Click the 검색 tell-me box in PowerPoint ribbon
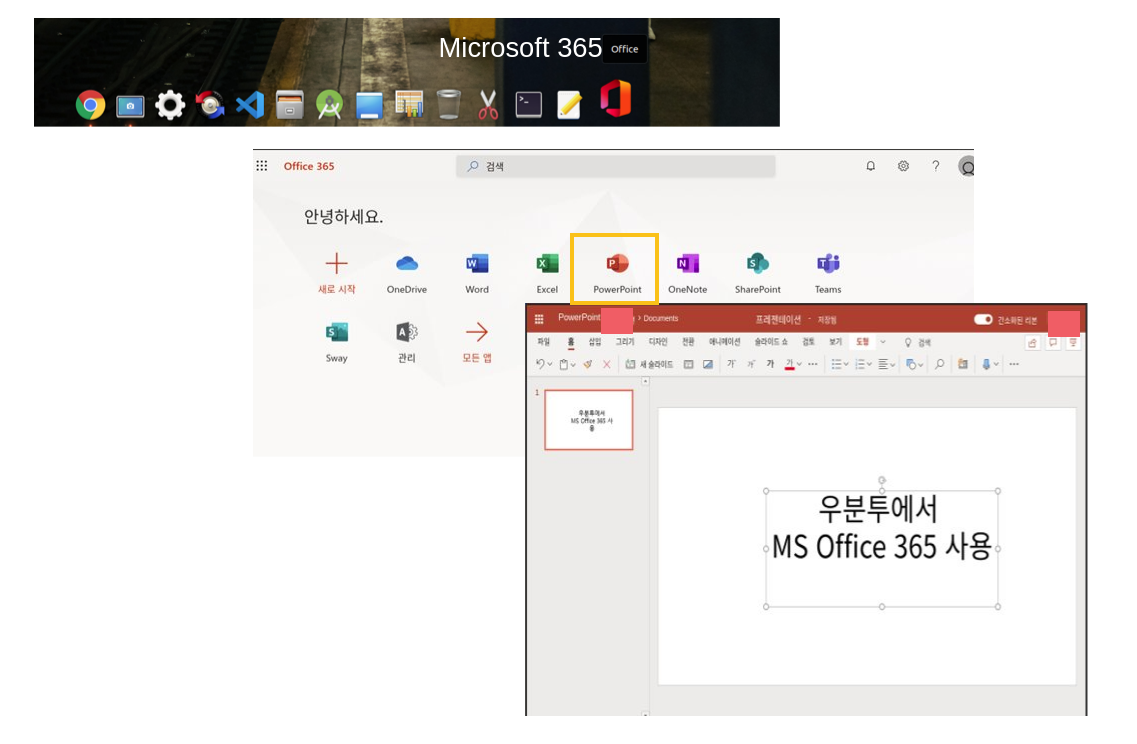Viewport: 1137px width, 744px height. coord(917,342)
